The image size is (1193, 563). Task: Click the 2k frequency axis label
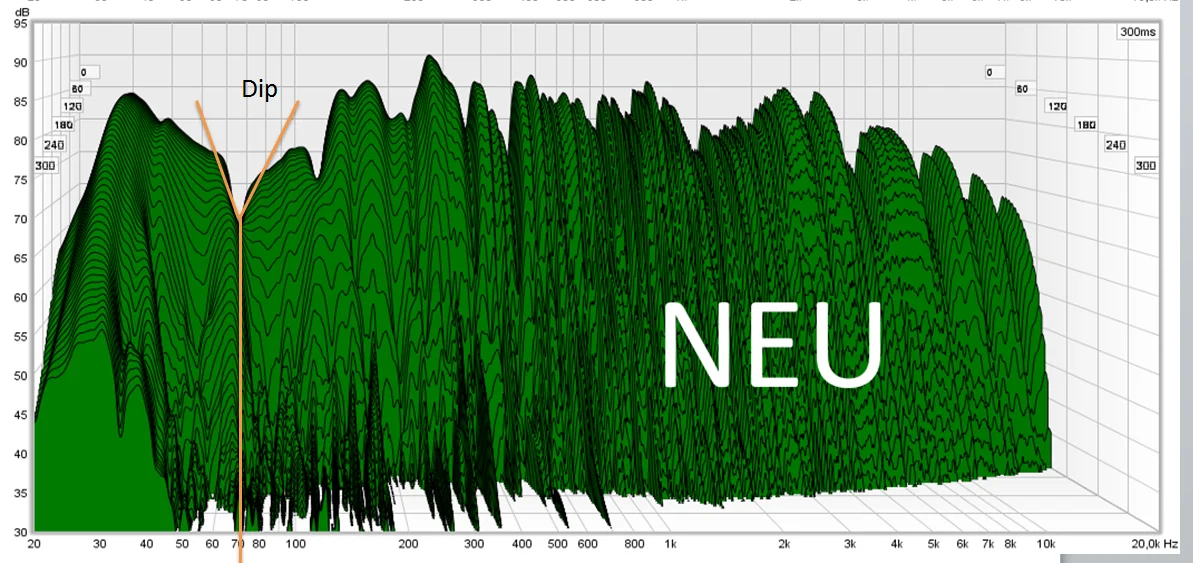(x=784, y=544)
